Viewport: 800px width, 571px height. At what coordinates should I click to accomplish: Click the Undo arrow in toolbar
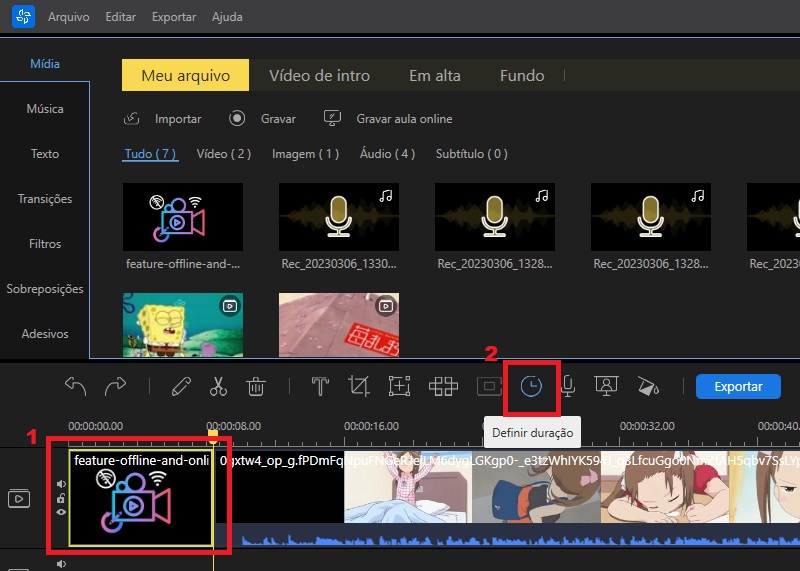click(76, 386)
